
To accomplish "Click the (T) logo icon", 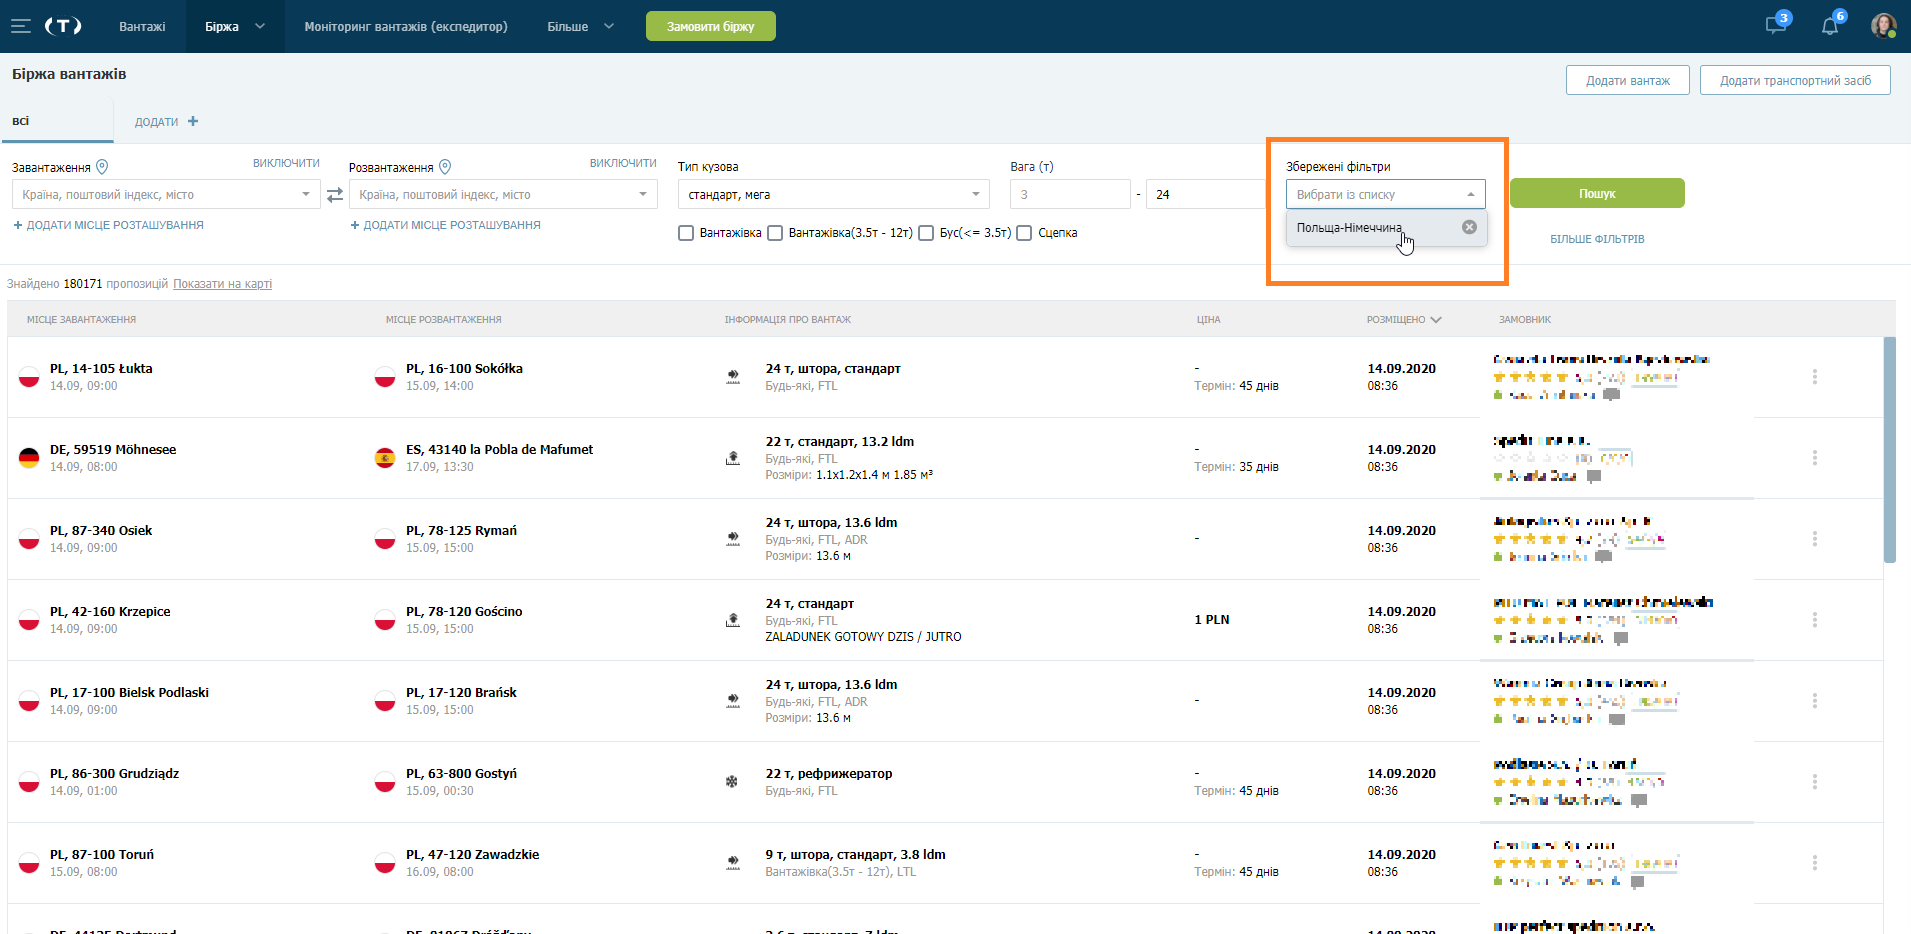I will 63,26.
